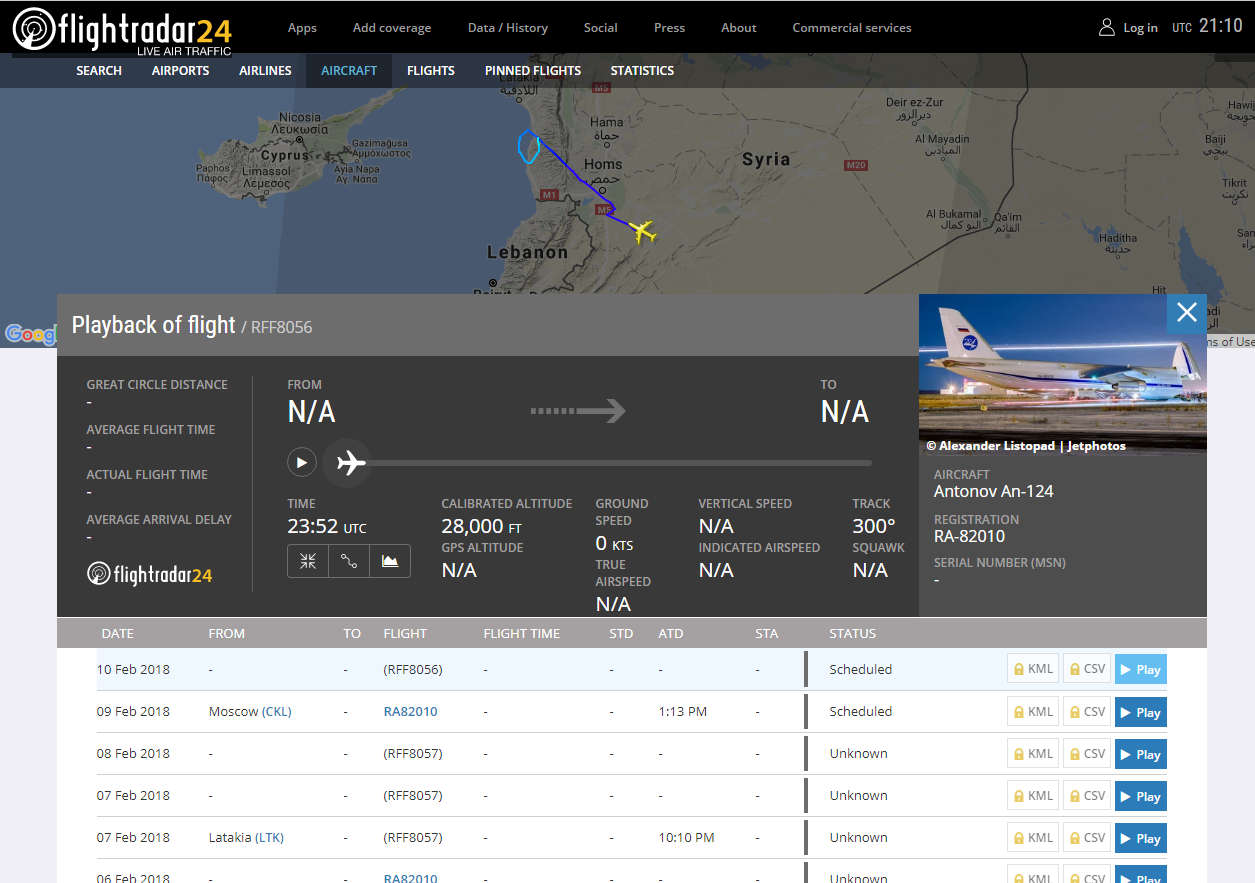Viewport: 1255px width, 883px height.
Task: Click the Homs city label on map
Action: point(602,164)
